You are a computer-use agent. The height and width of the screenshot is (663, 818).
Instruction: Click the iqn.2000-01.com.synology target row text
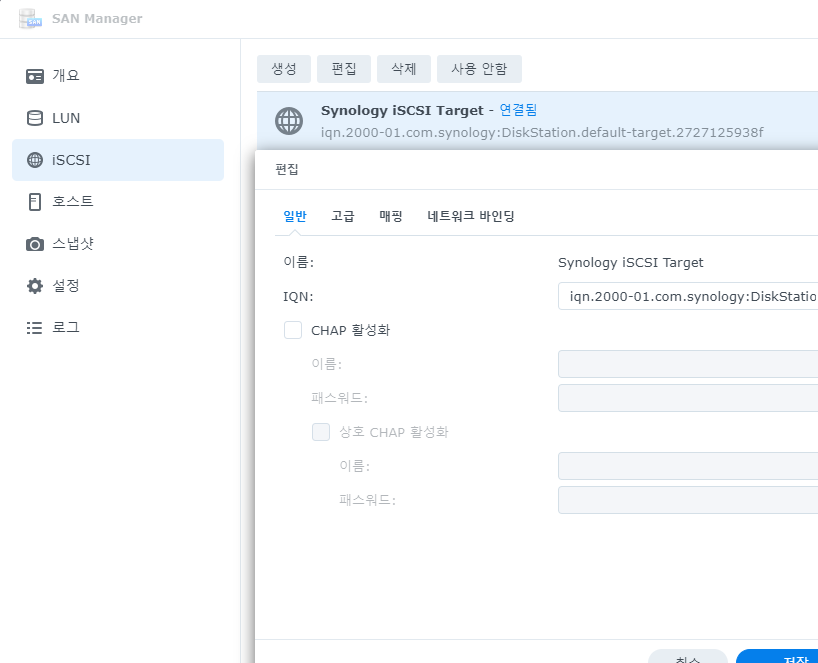[x=542, y=132]
